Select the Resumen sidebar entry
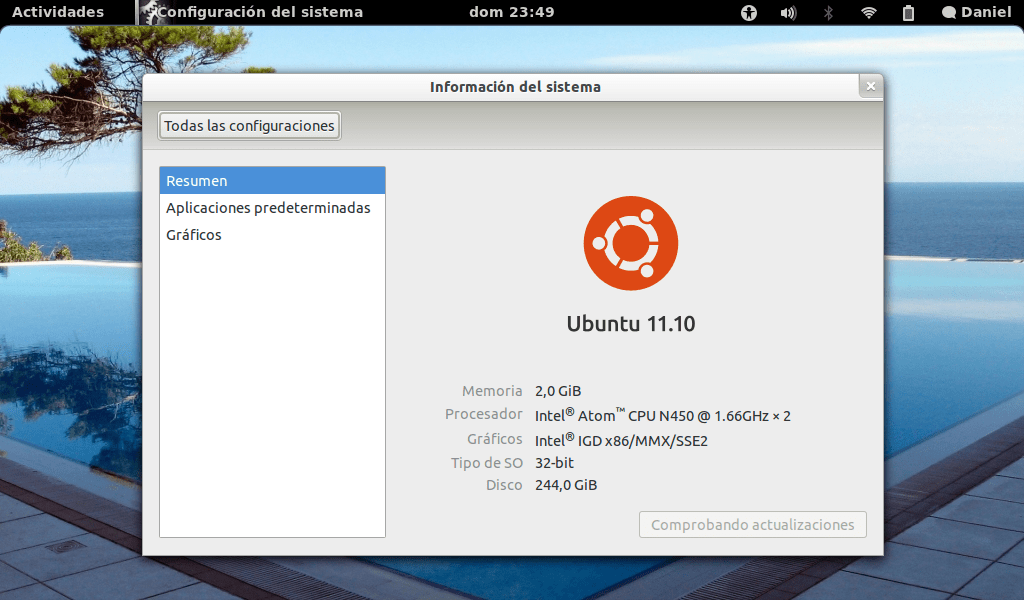Viewport: 1024px width, 600px height. 272,181
